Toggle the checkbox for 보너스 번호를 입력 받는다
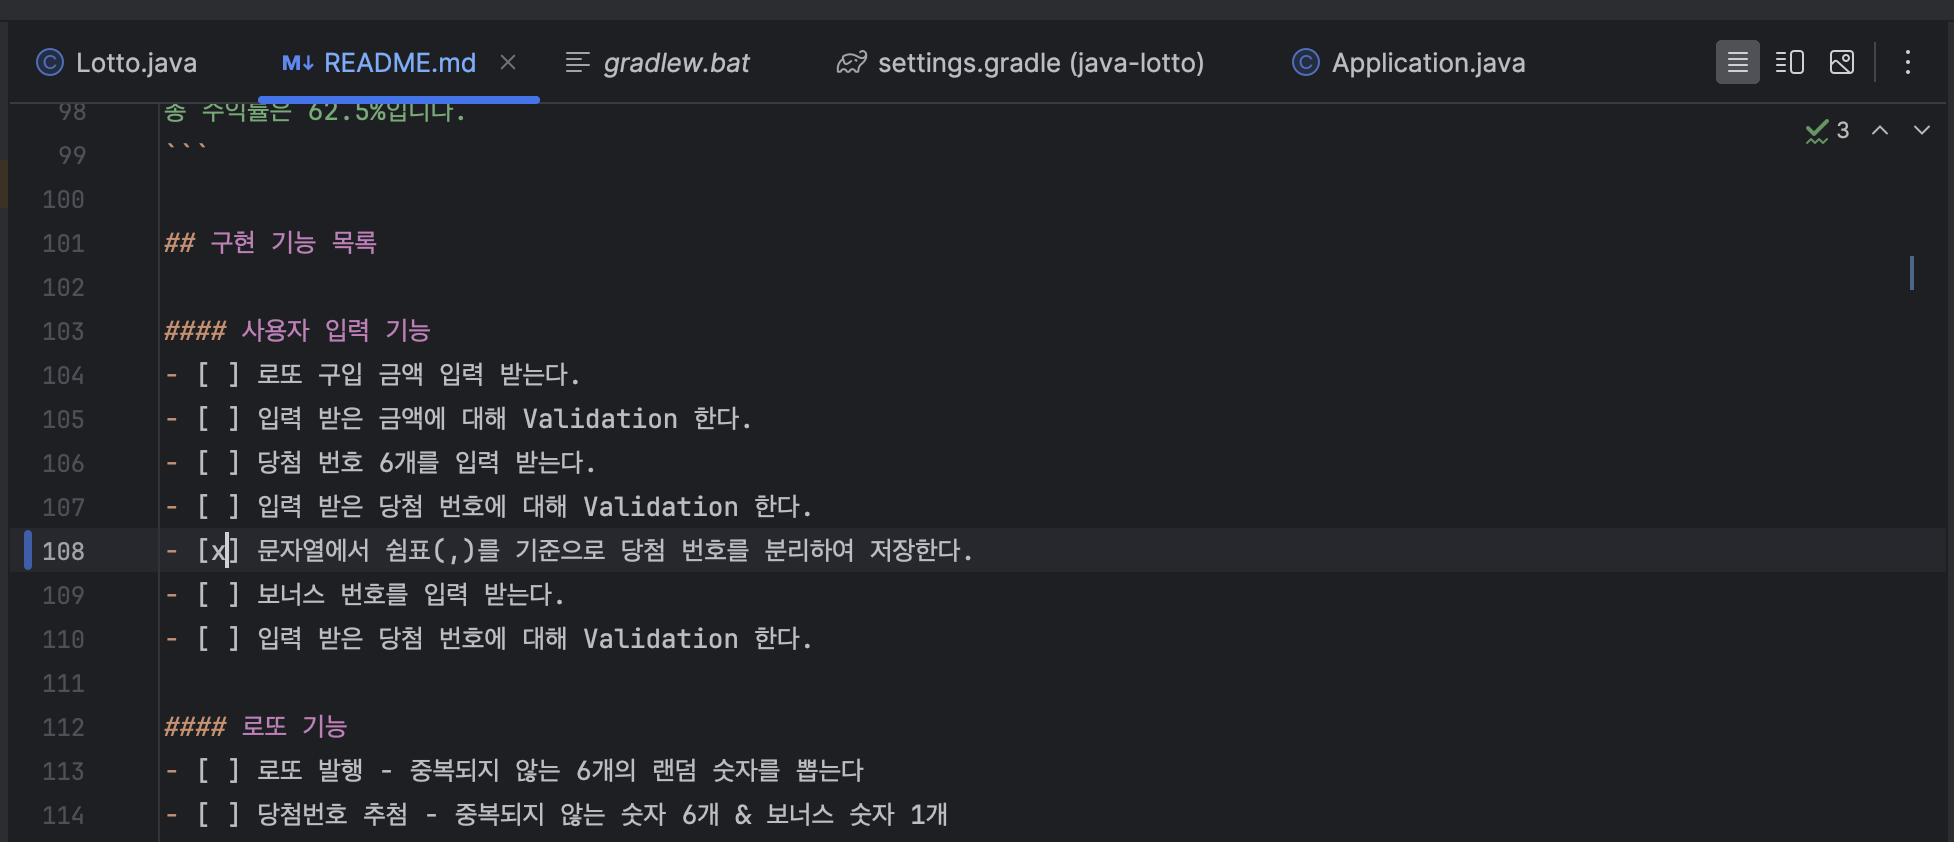1954x842 pixels. tap(218, 595)
